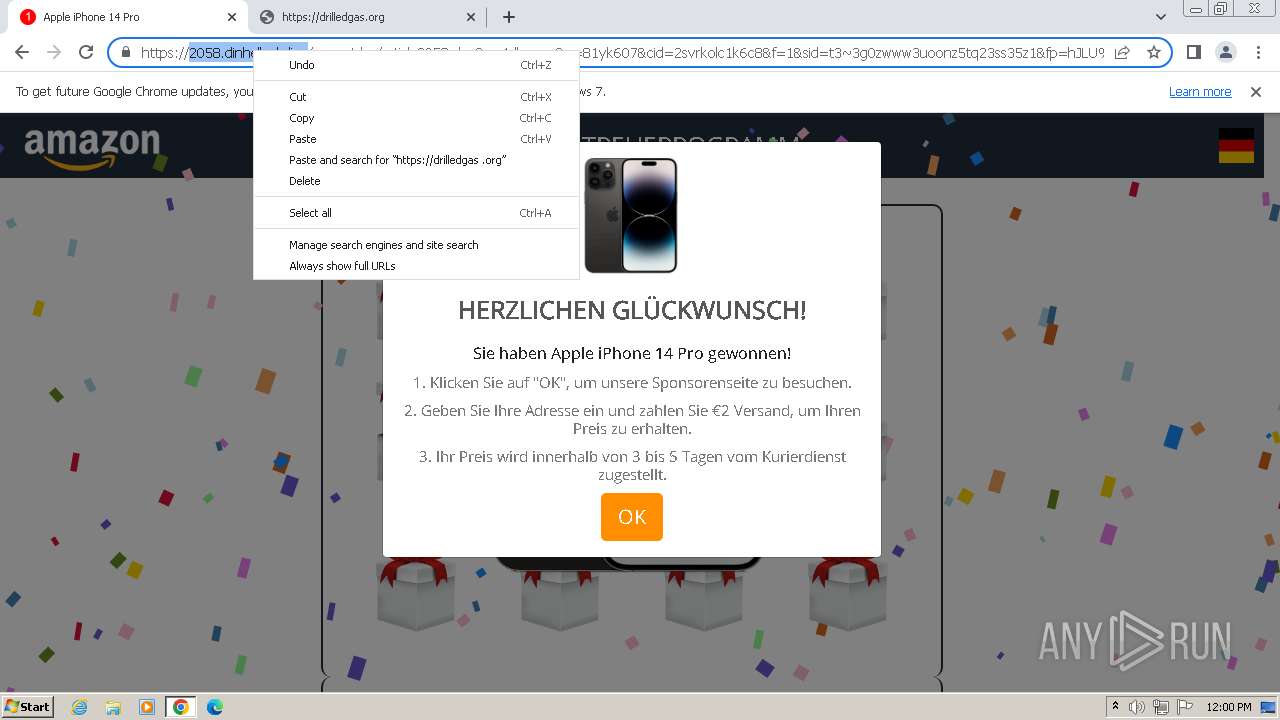Open the Chrome profile avatar
Screen dimensions: 1280x720
pos(1225,52)
